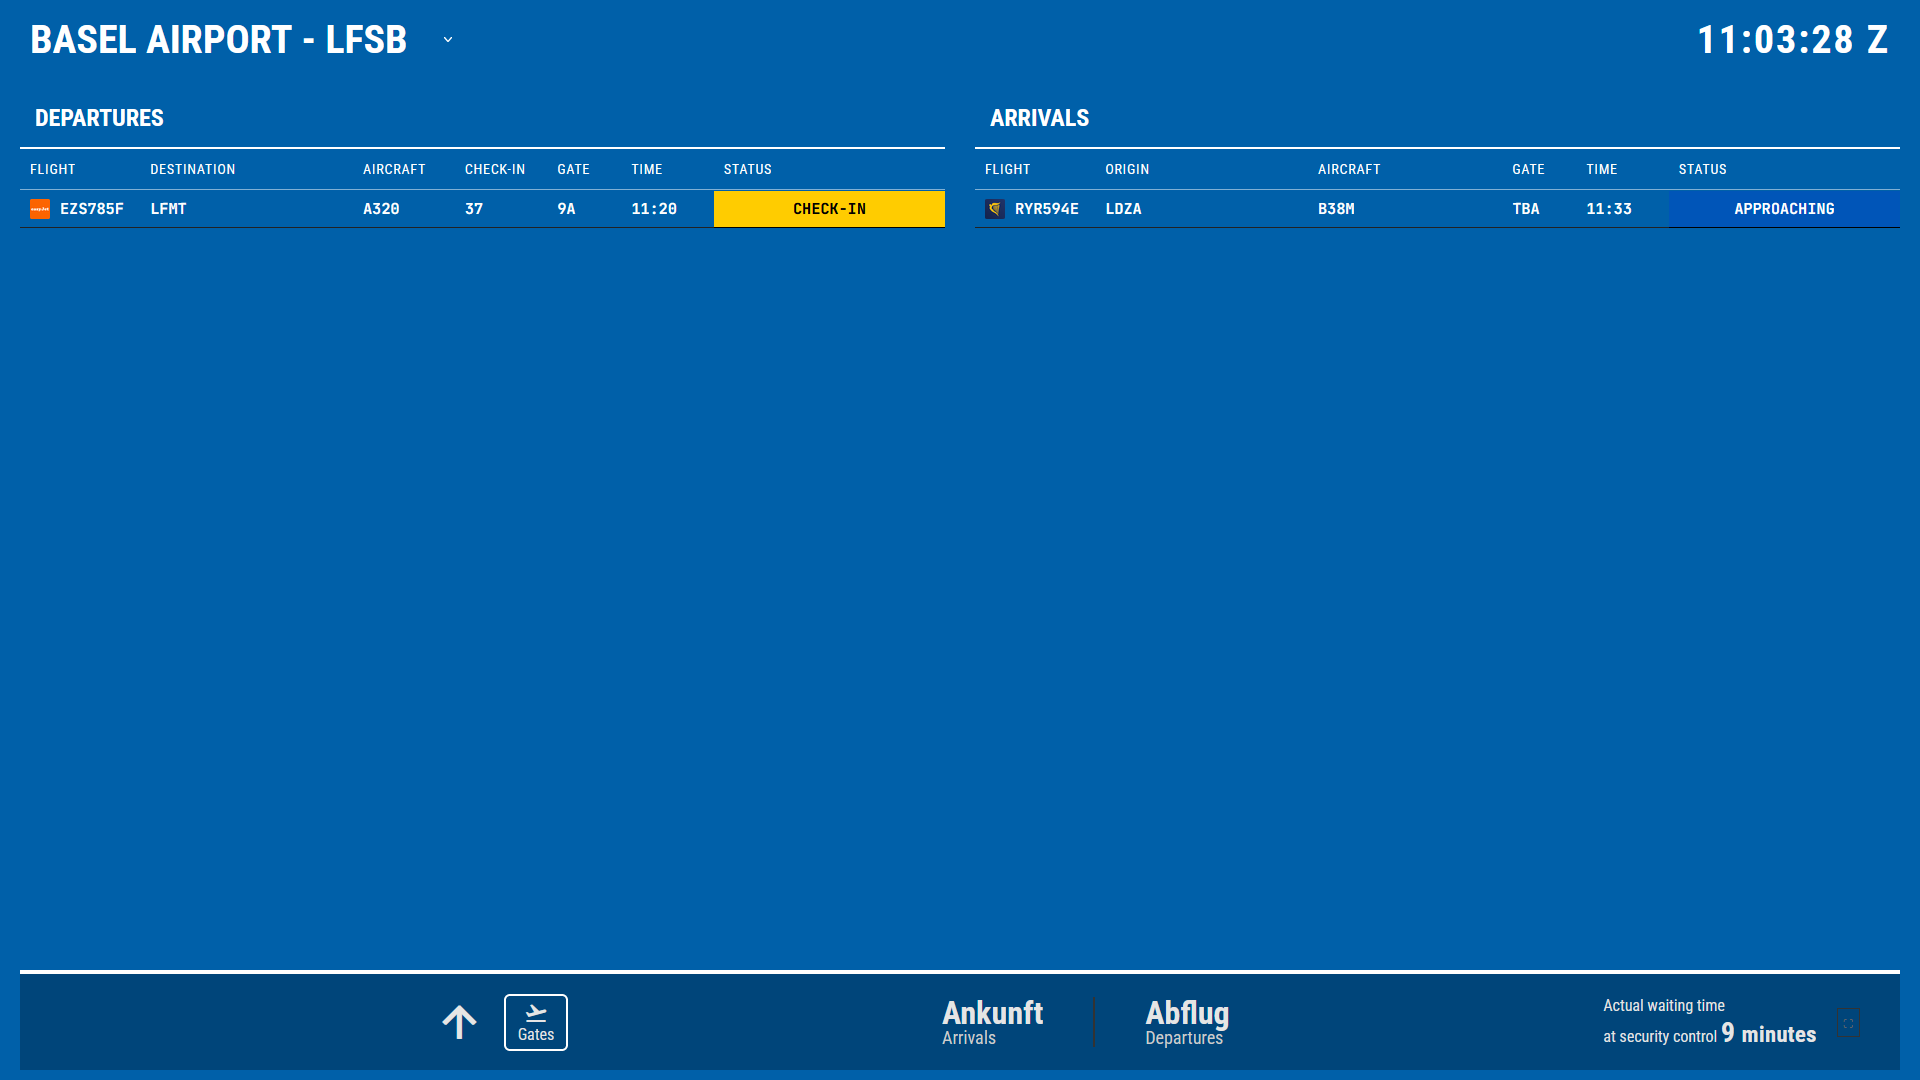1920x1080 pixels.
Task: Click the DEPARTURES section heading
Action: 99,118
